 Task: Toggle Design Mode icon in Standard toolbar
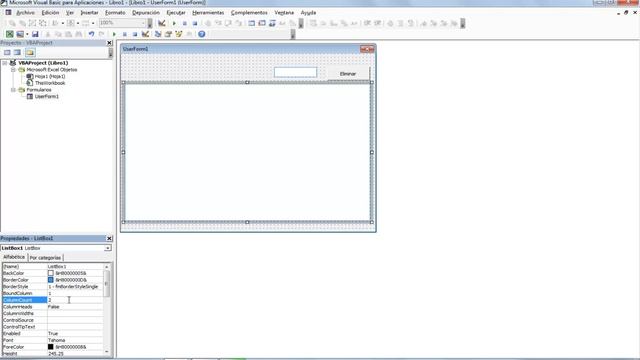click(x=145, y=34)
